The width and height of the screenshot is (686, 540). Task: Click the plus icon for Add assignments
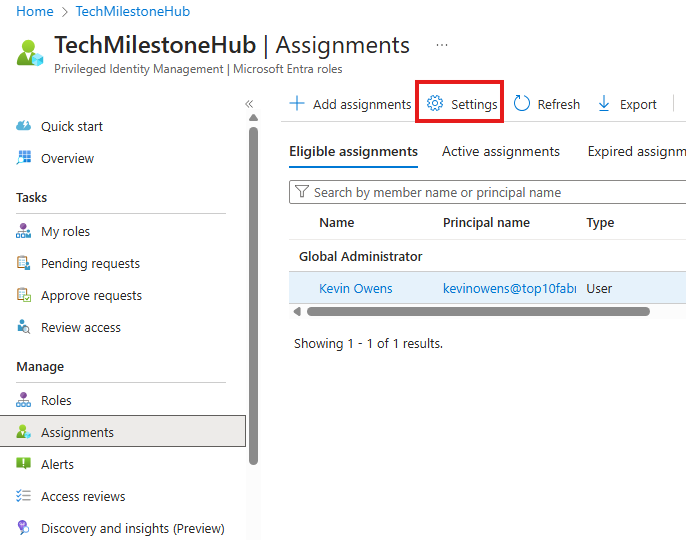click(297, 104)
